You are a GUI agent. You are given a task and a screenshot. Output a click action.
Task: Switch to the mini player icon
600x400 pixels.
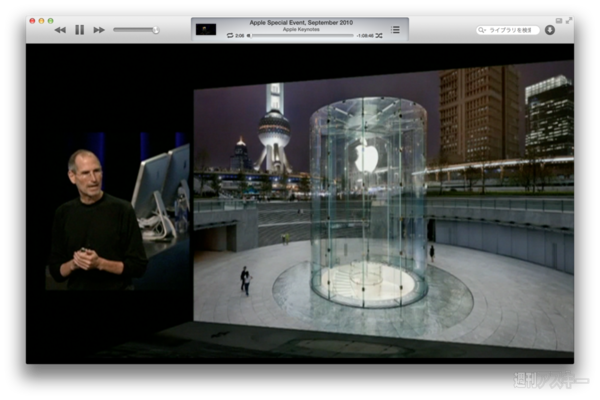559,21
